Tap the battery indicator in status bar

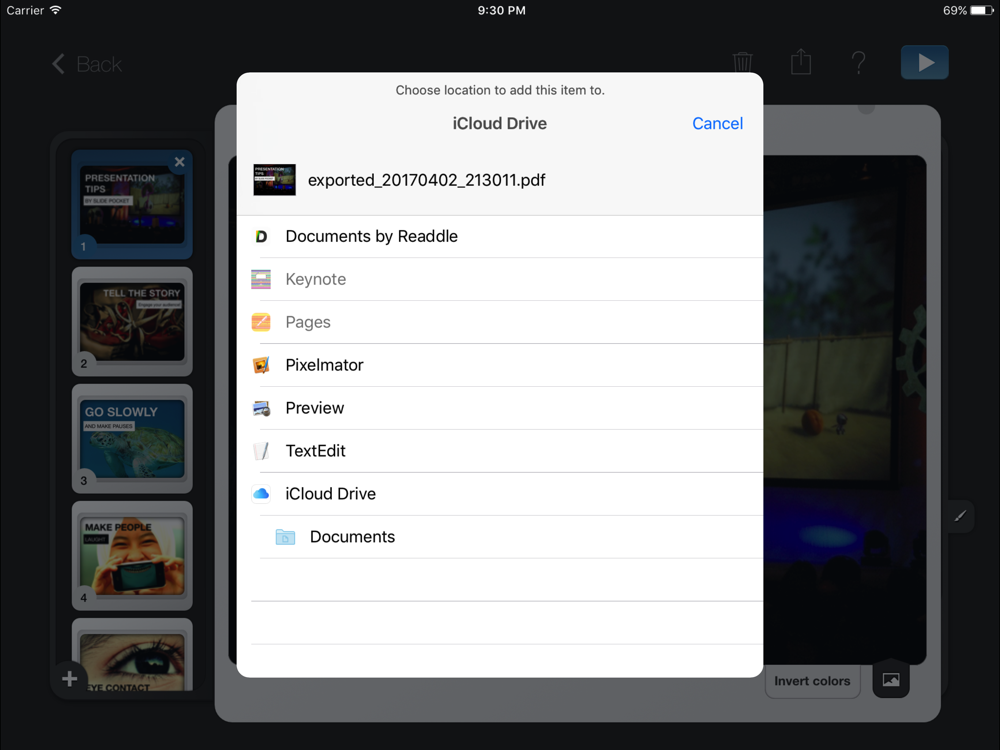pyautogui.click(x=982, y=10)
